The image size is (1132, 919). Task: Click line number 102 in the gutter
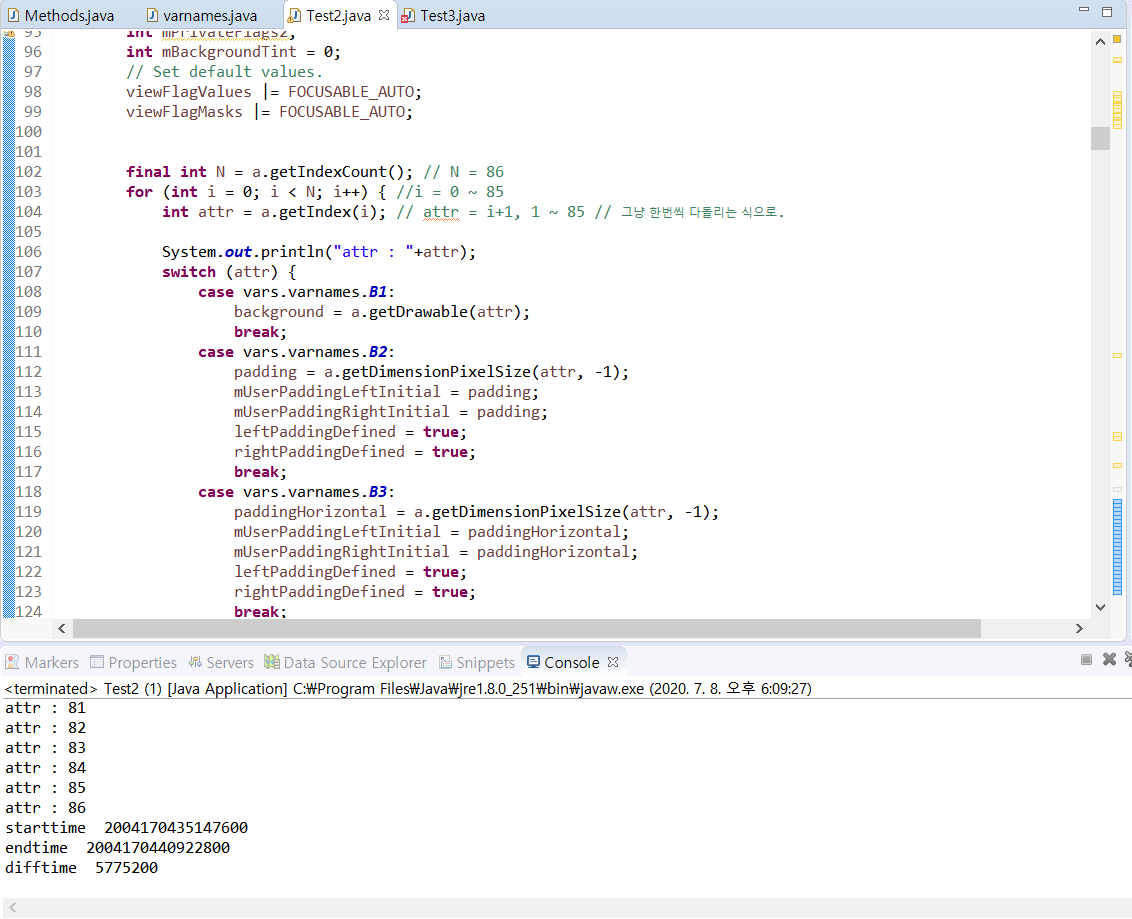click(29, 172)
